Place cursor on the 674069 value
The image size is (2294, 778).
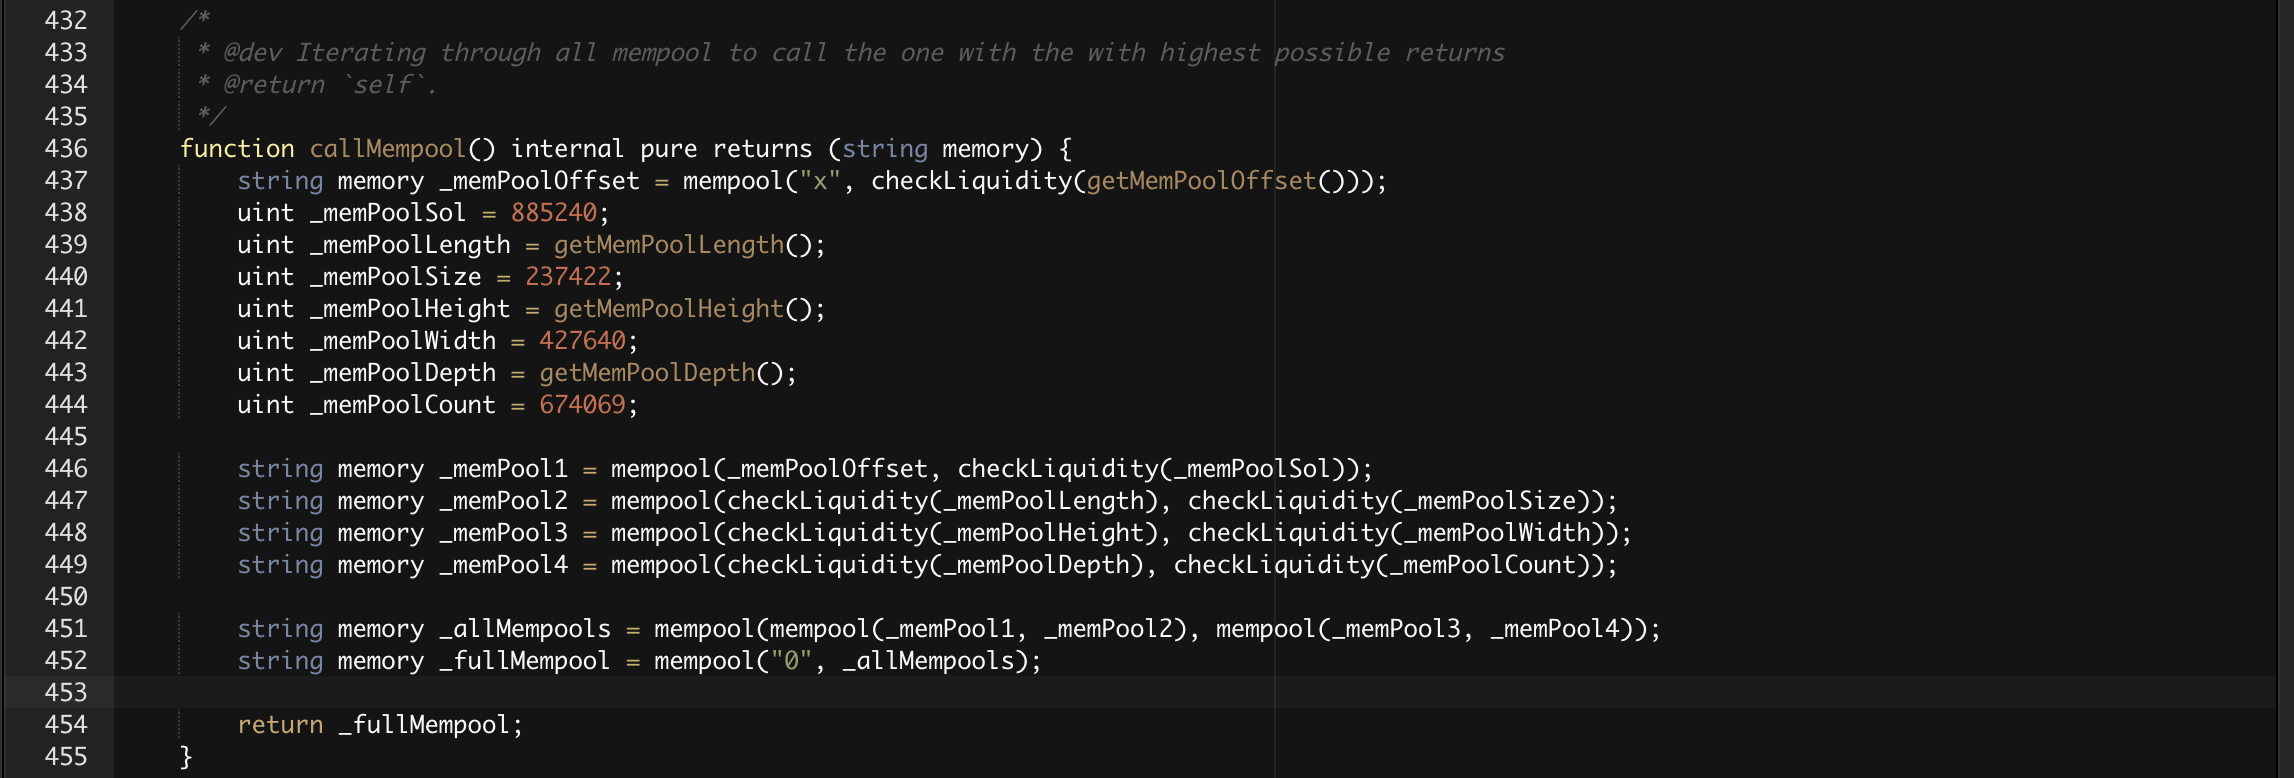coord(582,405)
